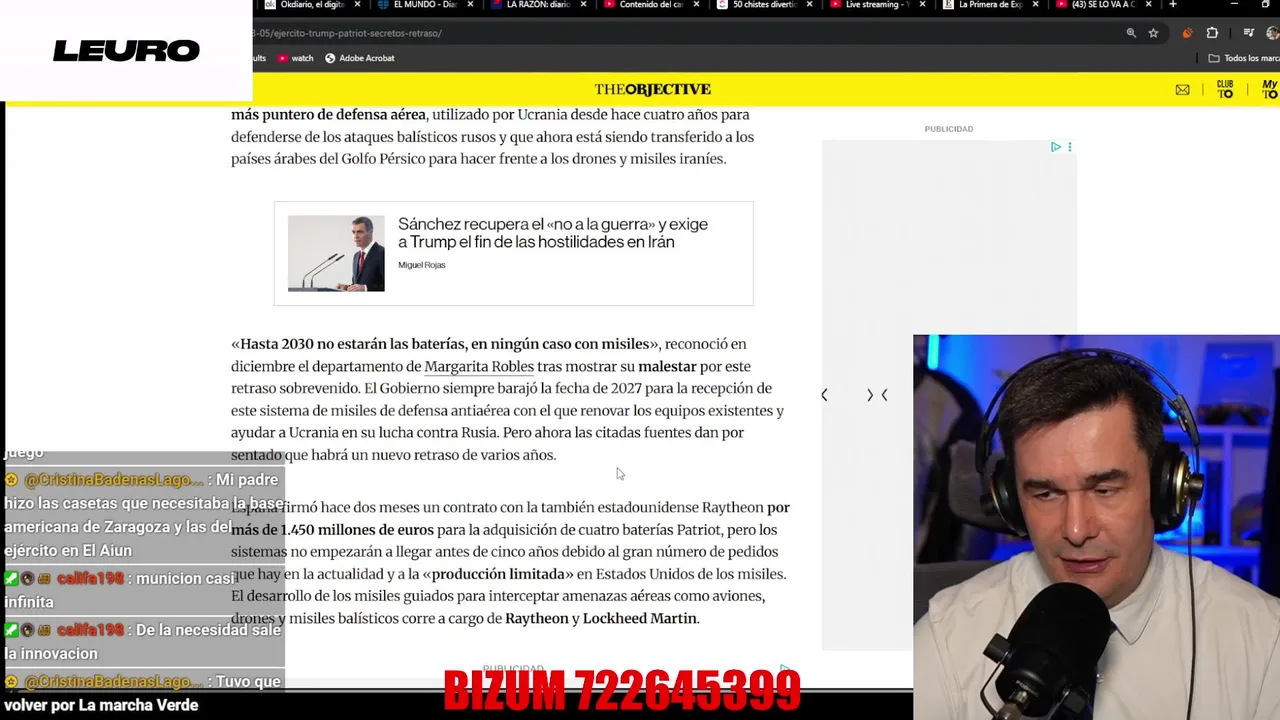Viewport: 1280px width, 720px height.
Task: Click chat username @CristinaBadenasLago top message
Action: pyautogui.click(x=113, y=480)
